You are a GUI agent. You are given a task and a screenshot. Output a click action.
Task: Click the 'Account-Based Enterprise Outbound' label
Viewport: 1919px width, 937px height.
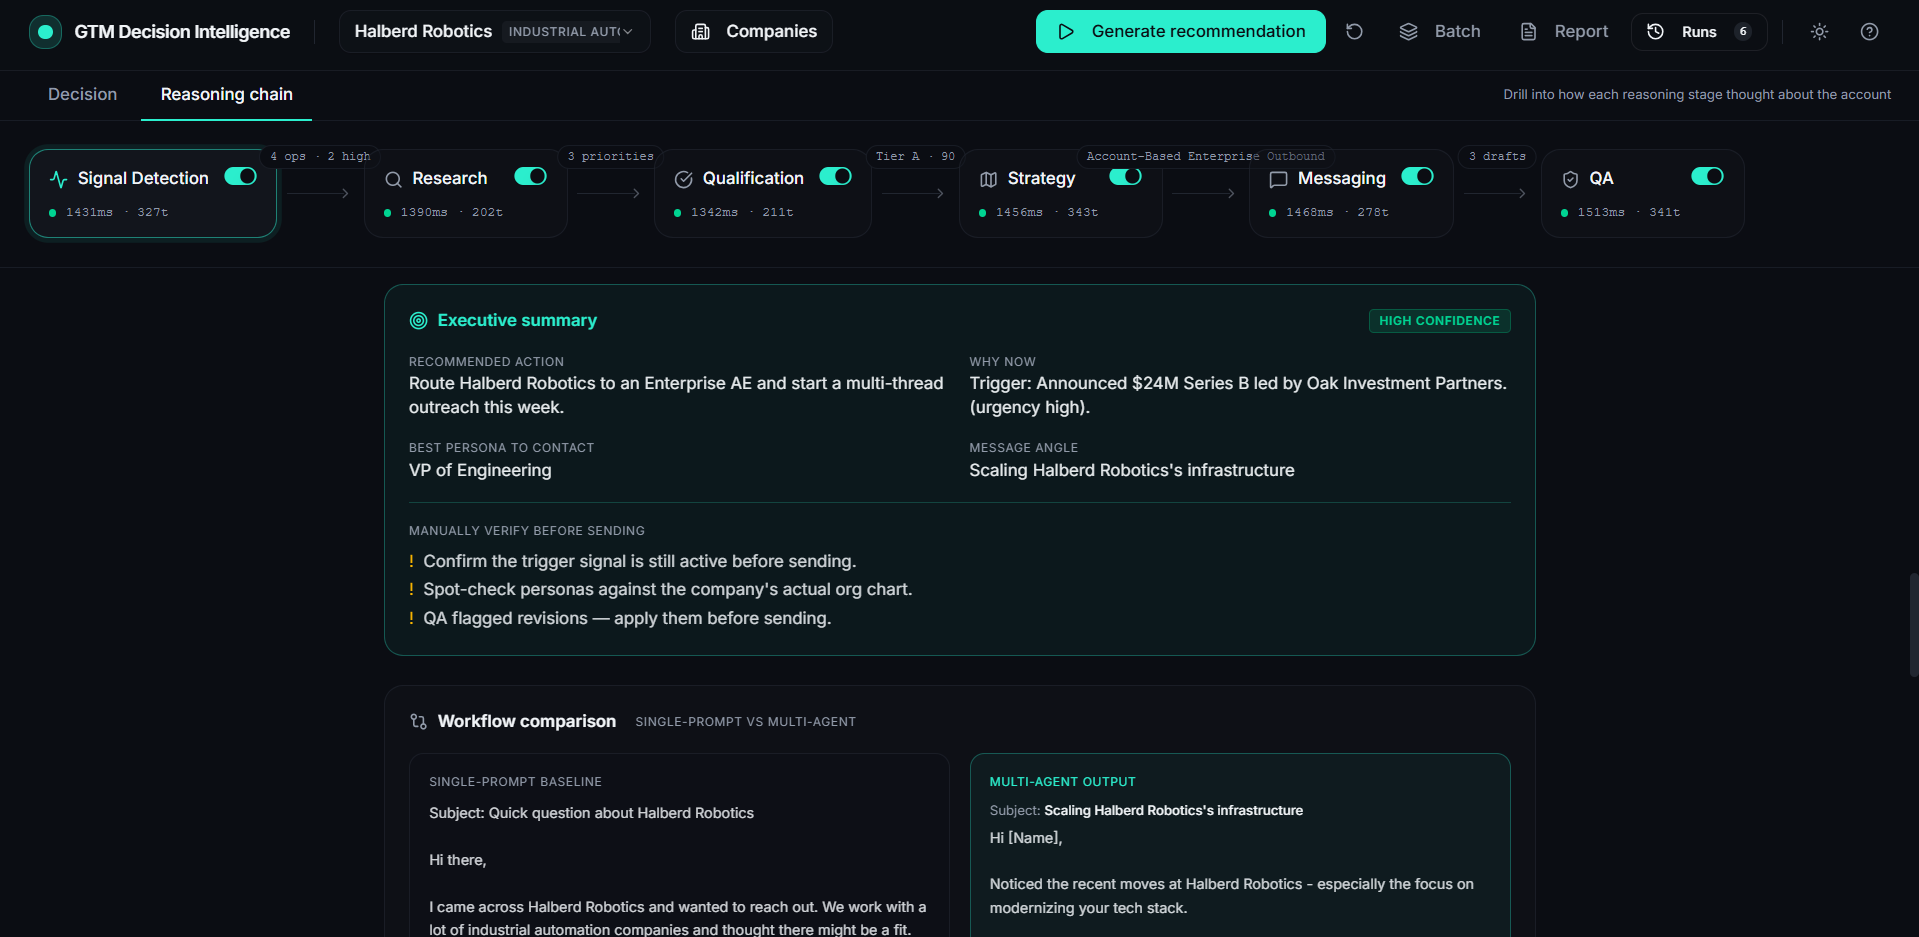tap(1205, 156)
